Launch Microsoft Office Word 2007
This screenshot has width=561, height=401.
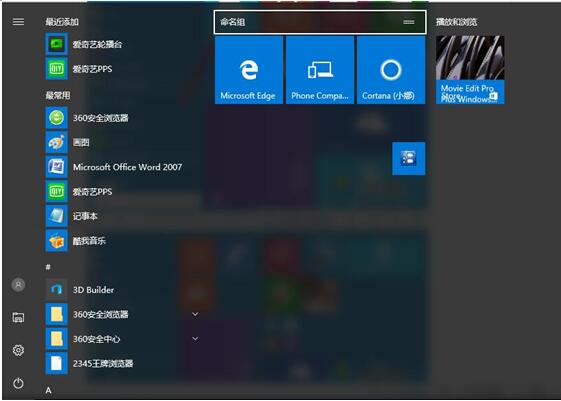[x=114, y=167]
